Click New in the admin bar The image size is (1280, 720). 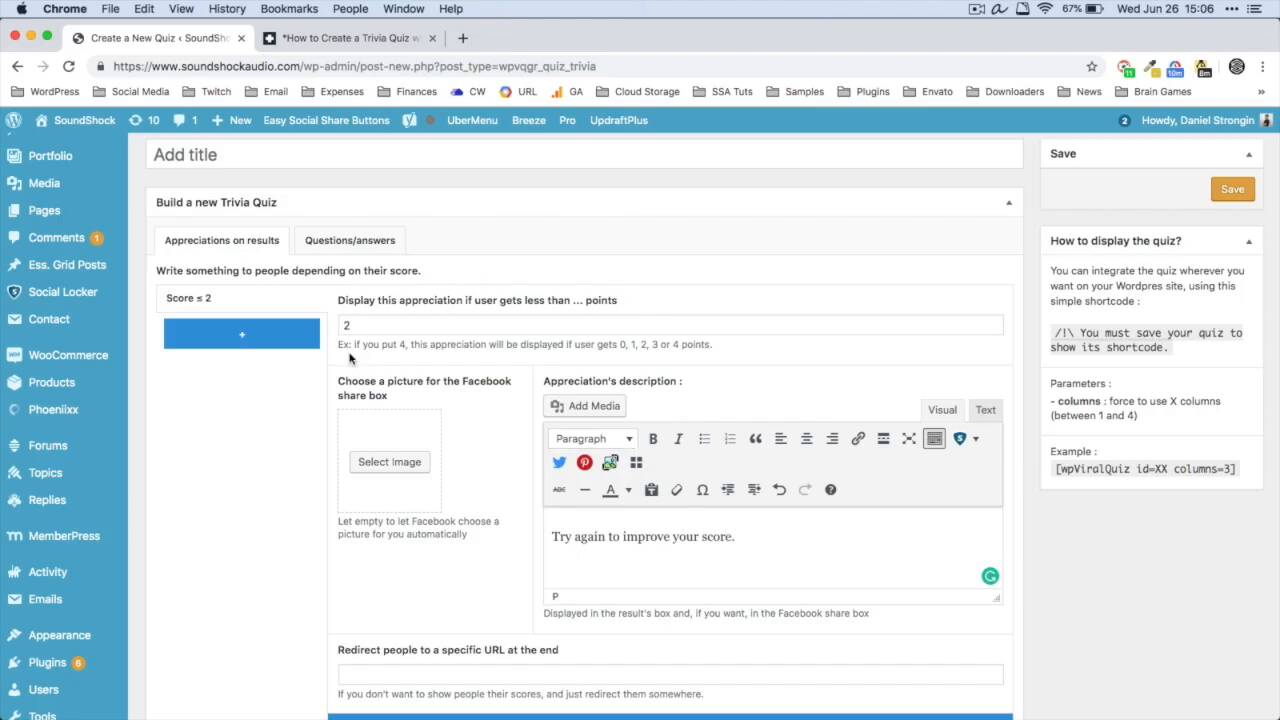232,120
